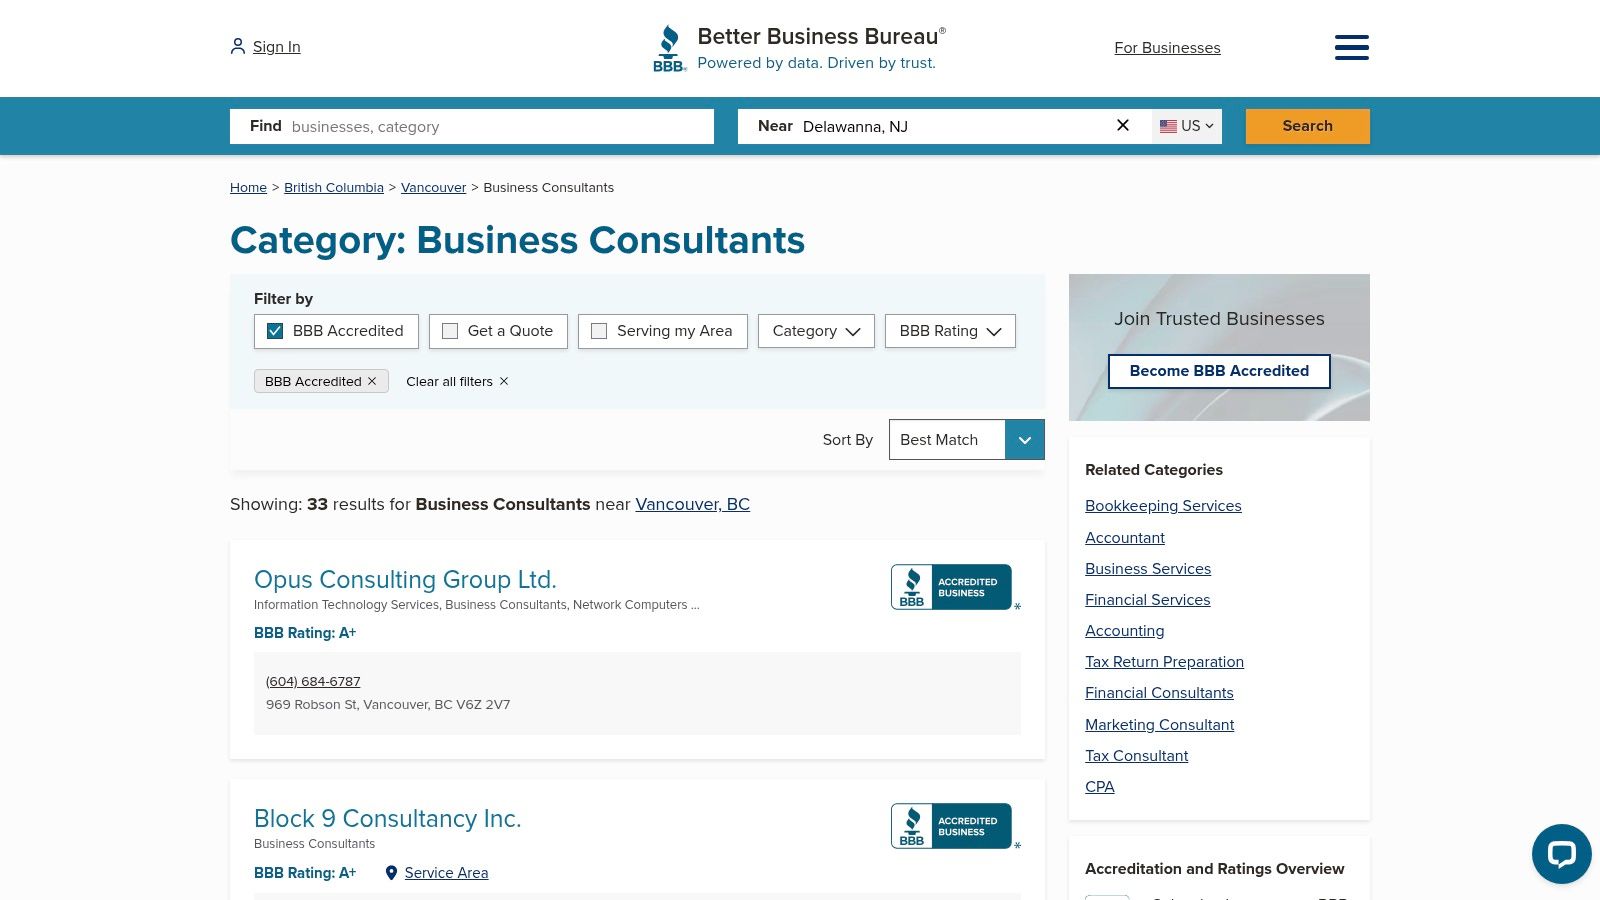
Task: Navigate to Home via the breadcrumb
Action: click(x=248, y=187)
